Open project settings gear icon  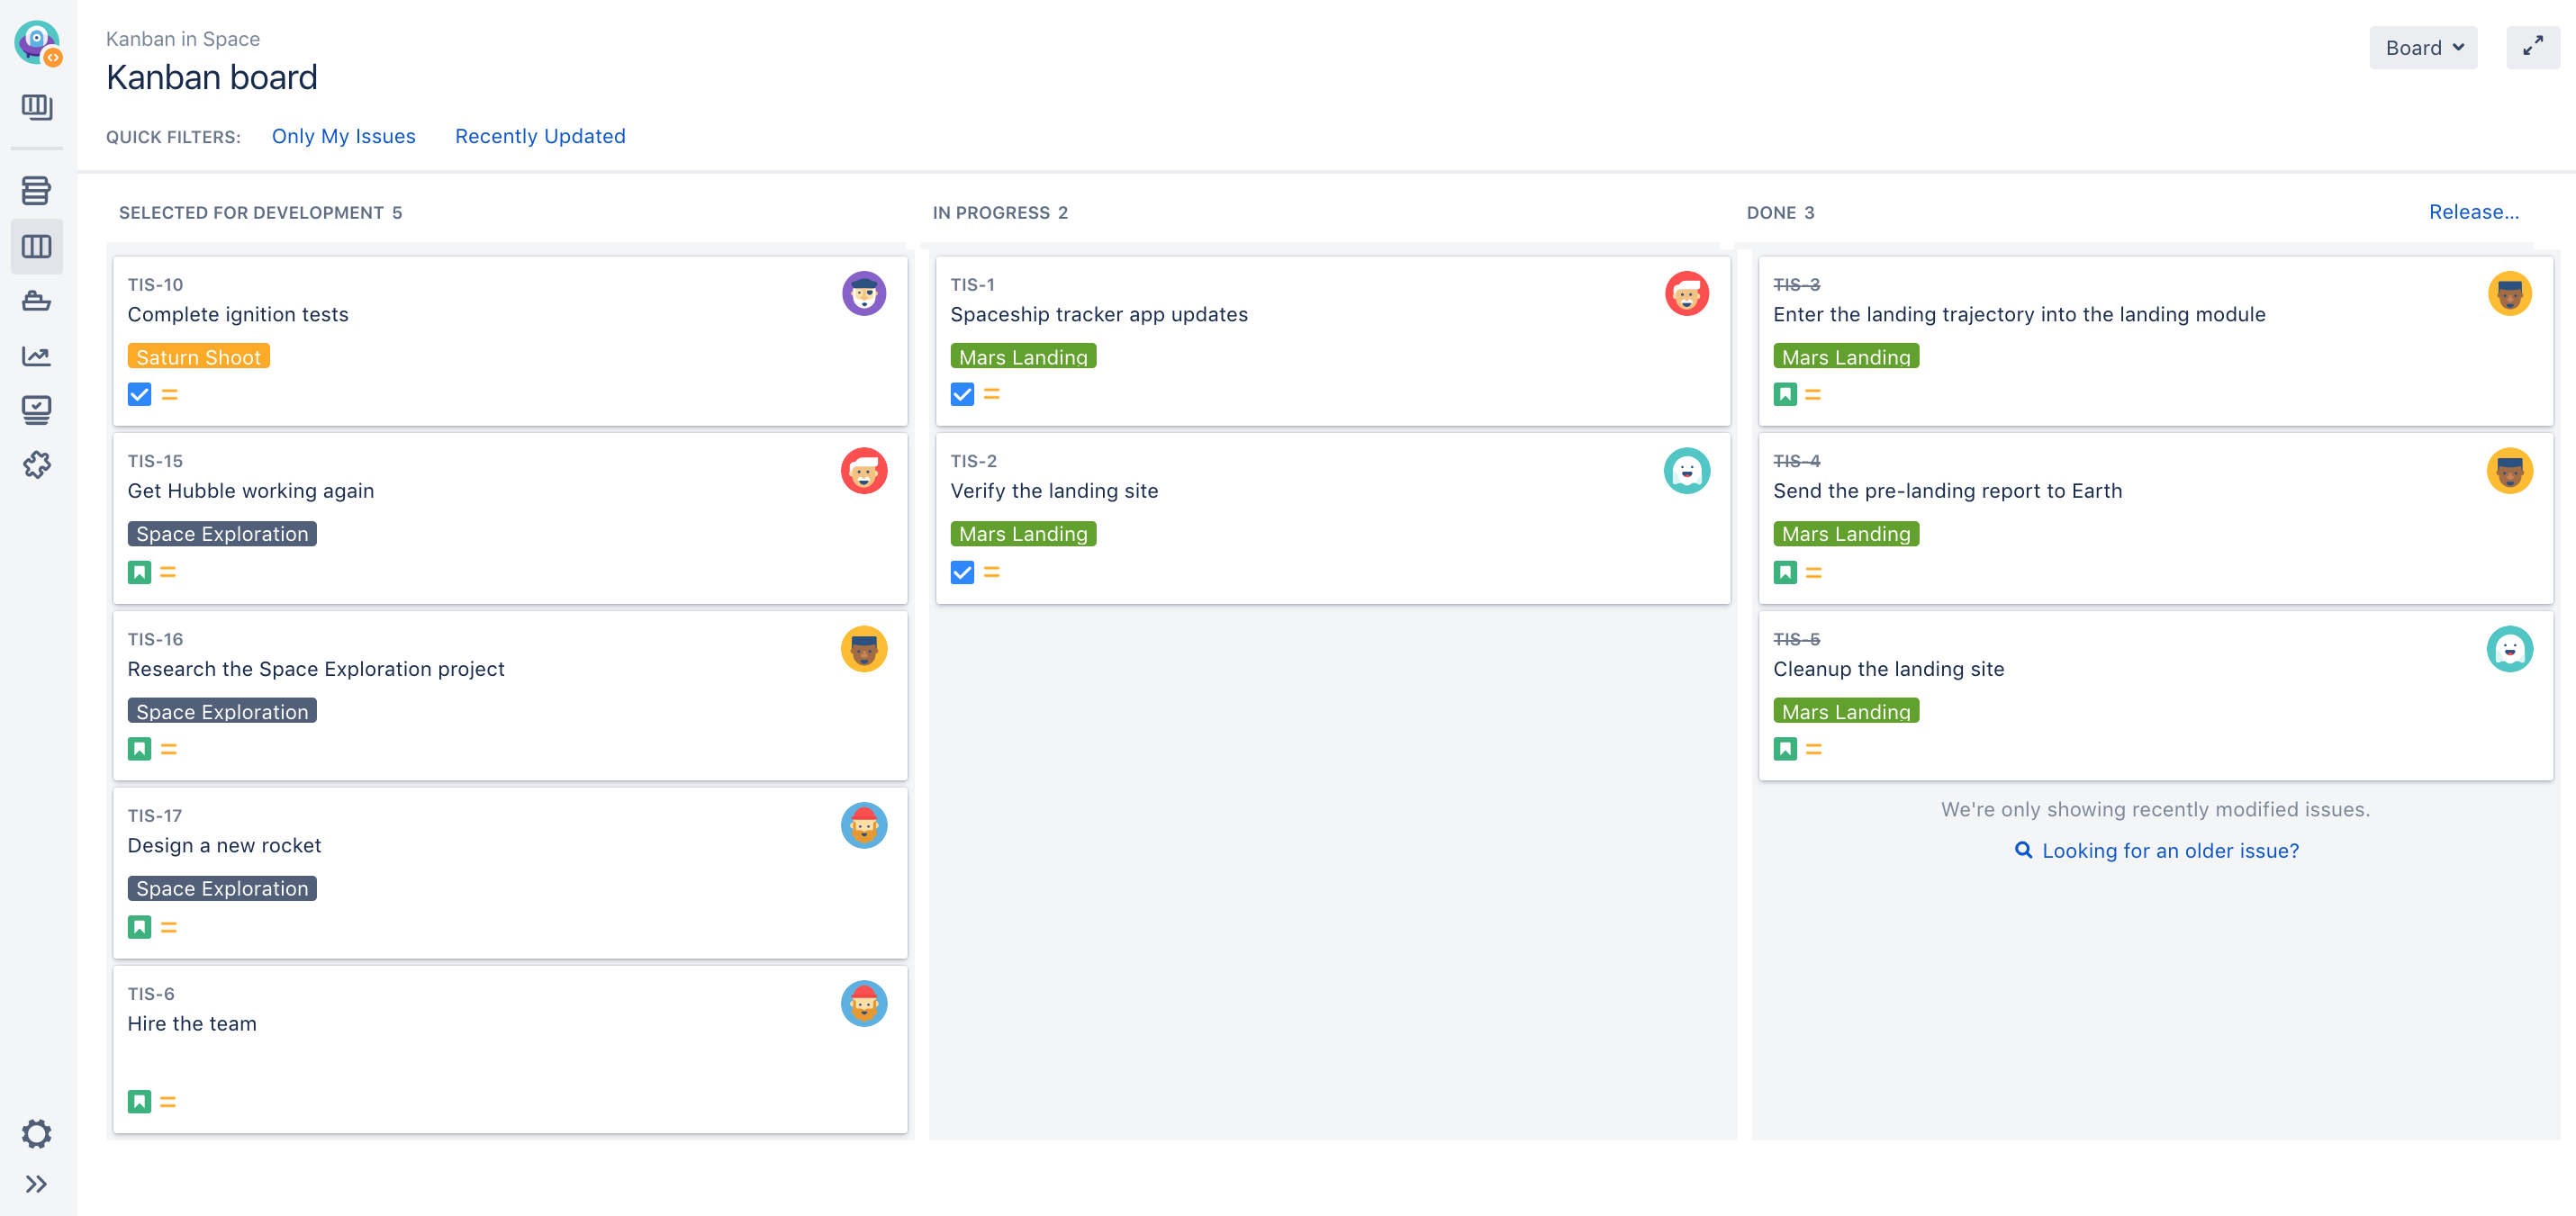click(x=36, y=1133)
